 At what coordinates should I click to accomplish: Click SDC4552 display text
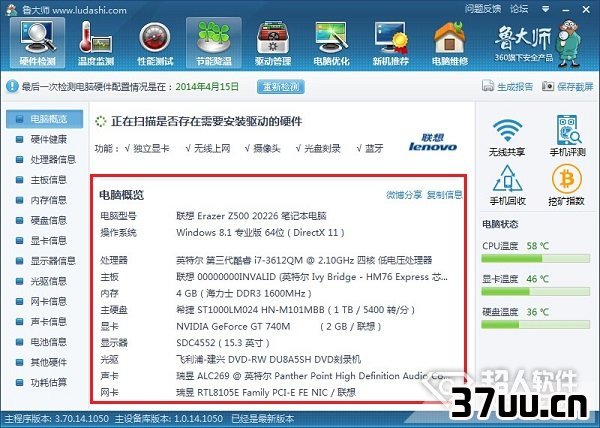(x=223, y=343)
